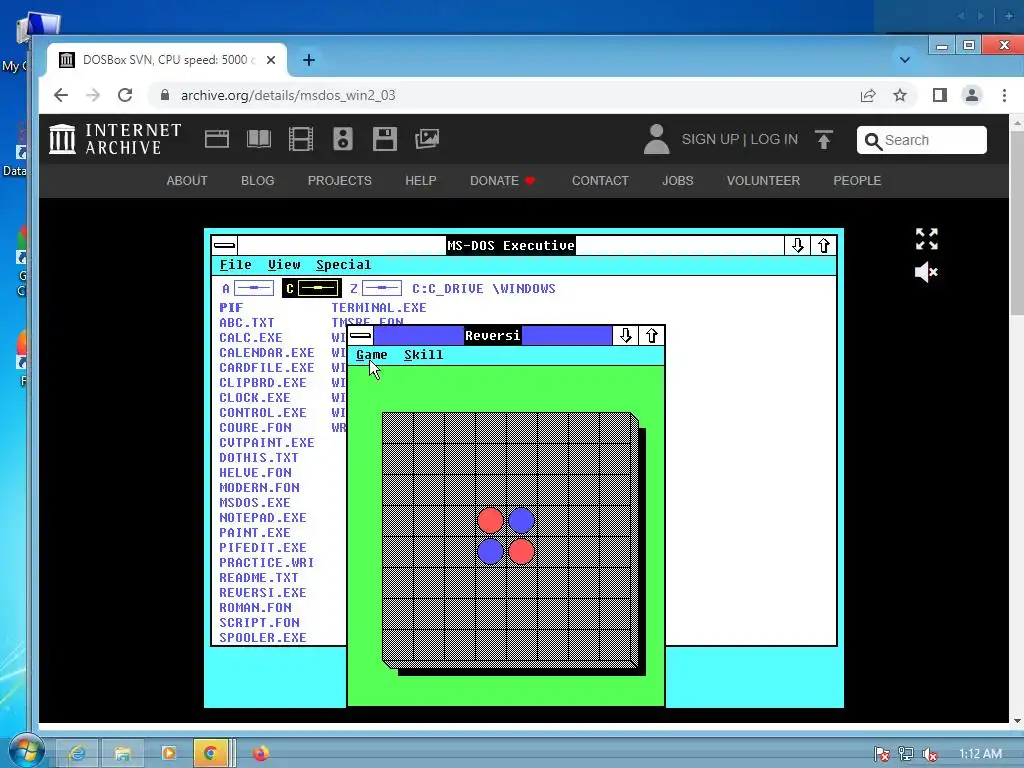Screen dimensions: 1024x768
Task: Click the VOLUNTEER navigation link
Action: pyautogui.click(x=763, y=181)
